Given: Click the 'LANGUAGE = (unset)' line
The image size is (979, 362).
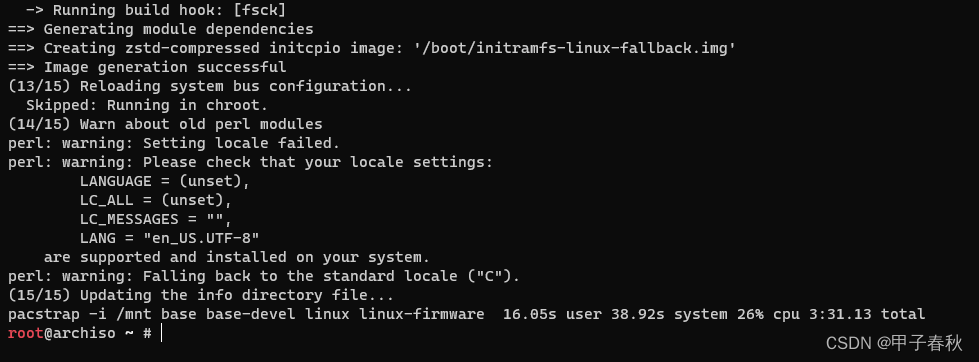Looking at the screenshot, I should pos(165,181).
